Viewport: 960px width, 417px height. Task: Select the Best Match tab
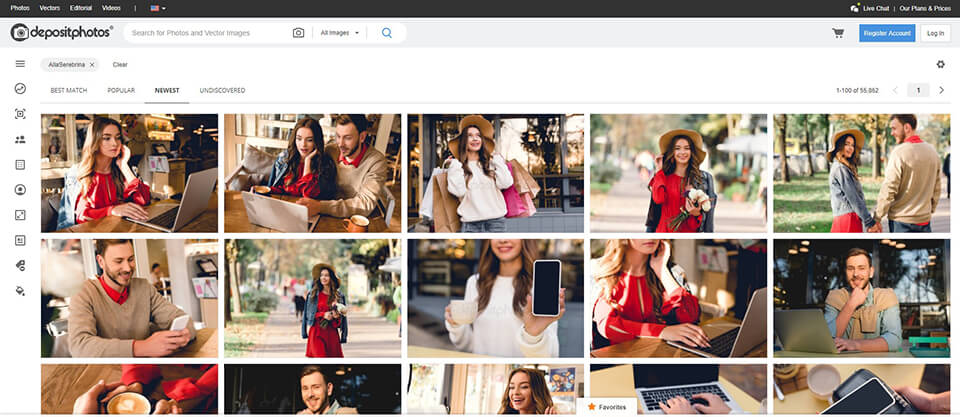pyautogui.click(x=69, y=90)
